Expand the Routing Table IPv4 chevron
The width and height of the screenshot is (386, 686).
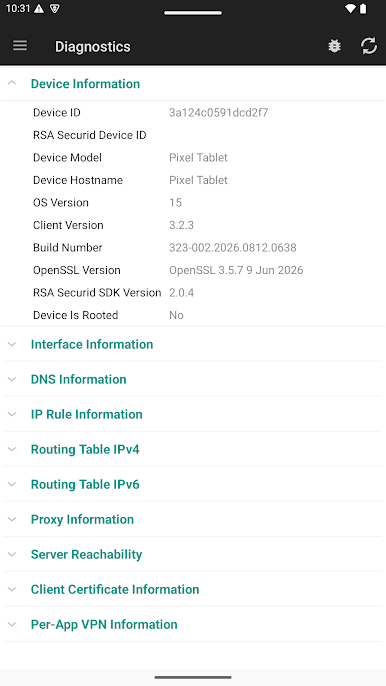[12, 449]
